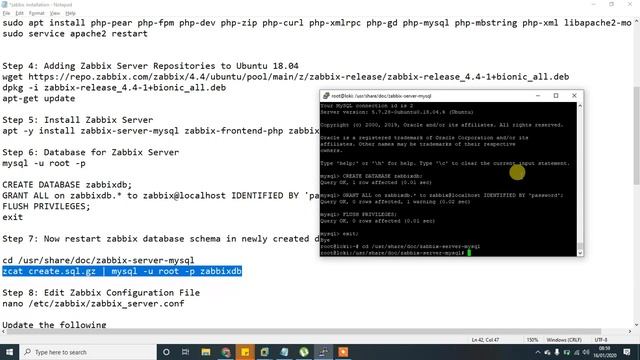Open the taskbar clock and date
The width and height of the screenshot is (640, 360).
(x=604, y=352)
